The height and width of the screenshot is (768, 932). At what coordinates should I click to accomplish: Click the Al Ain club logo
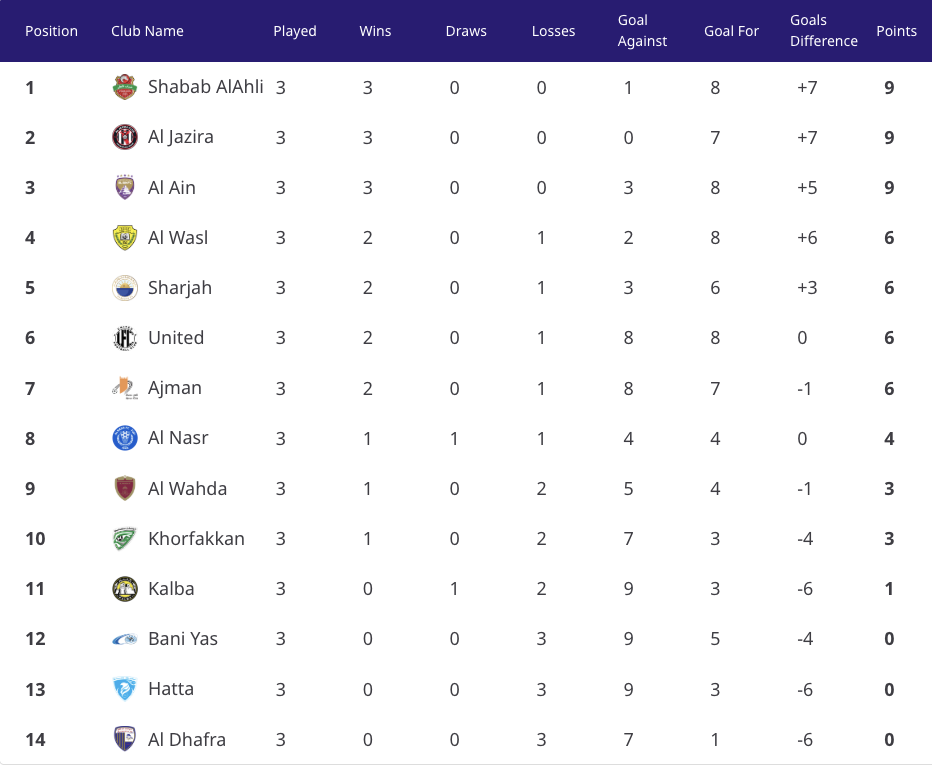125,187
